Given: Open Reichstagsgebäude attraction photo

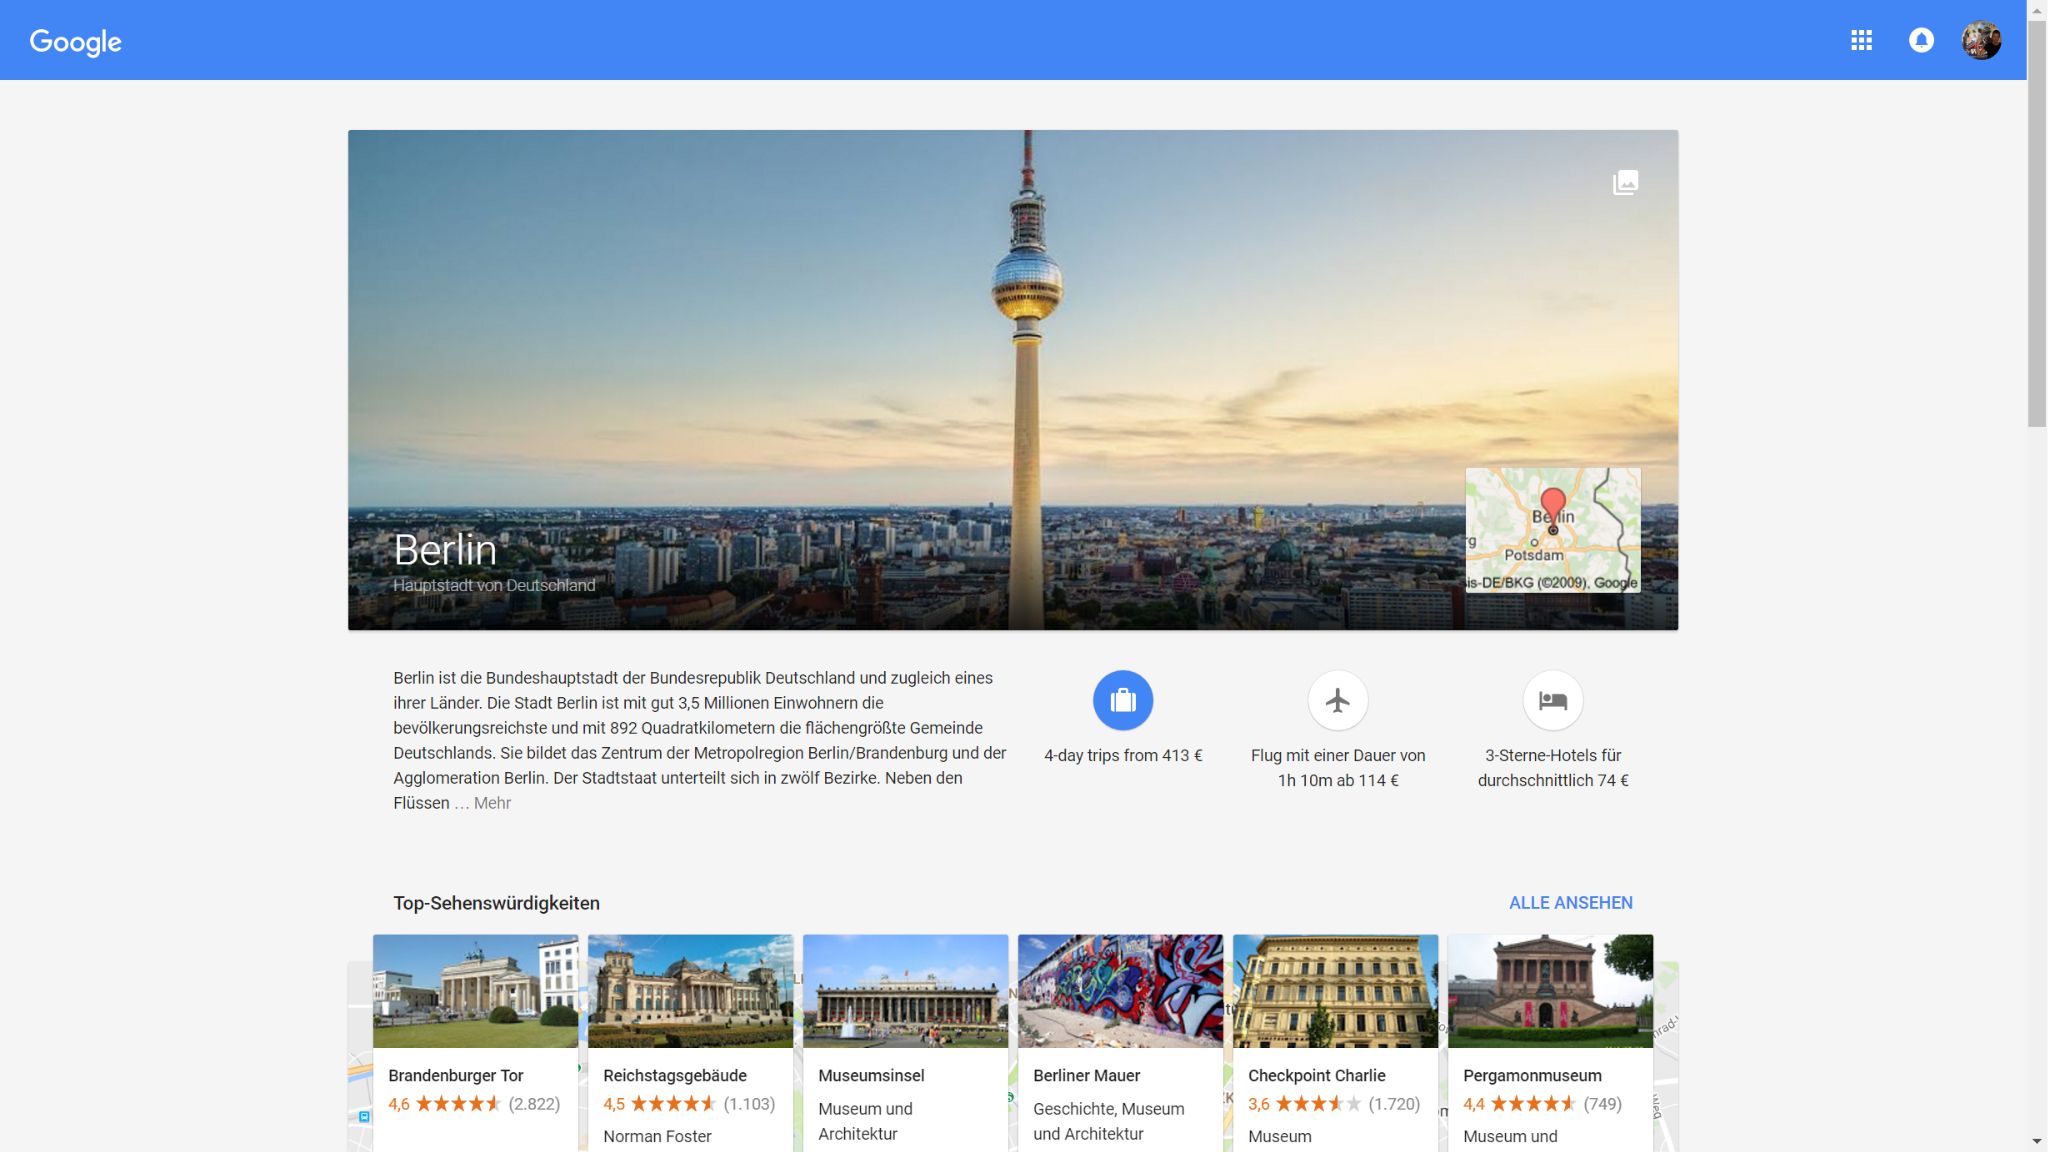Looking at the screenshot, I should (690, 991).
